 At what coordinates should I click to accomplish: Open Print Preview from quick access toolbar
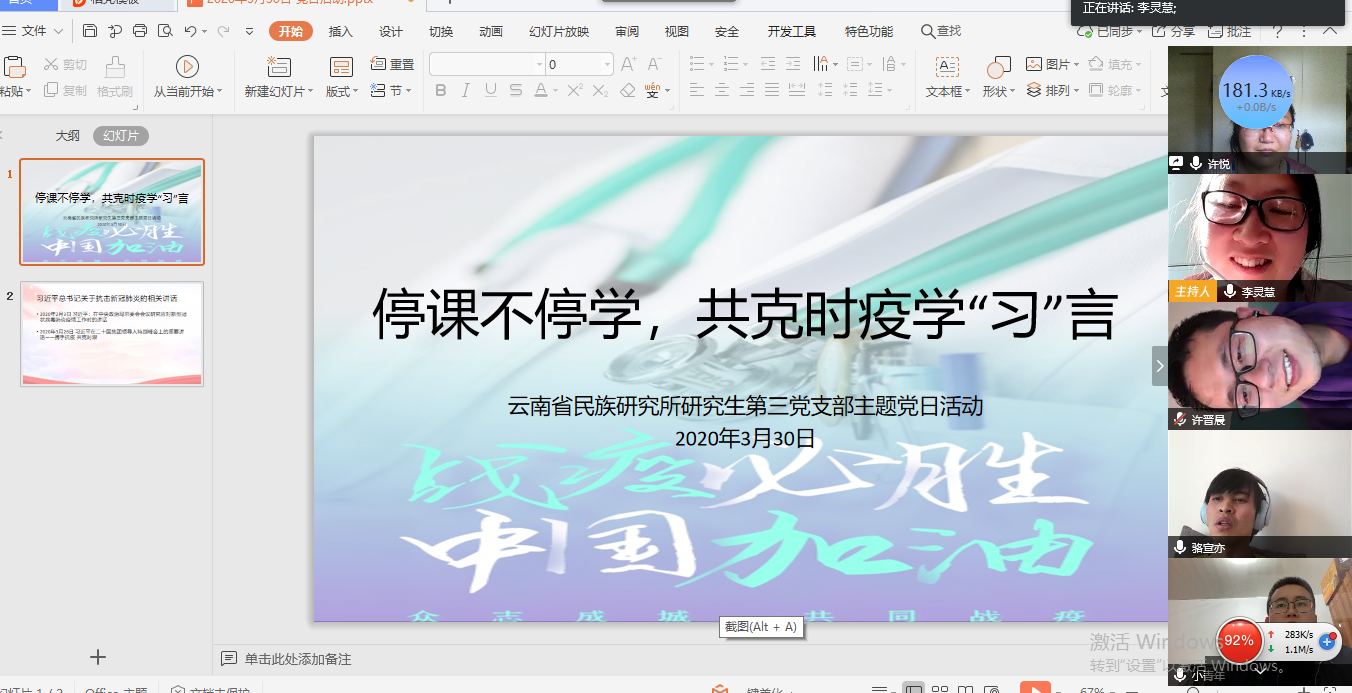[165, 31]
